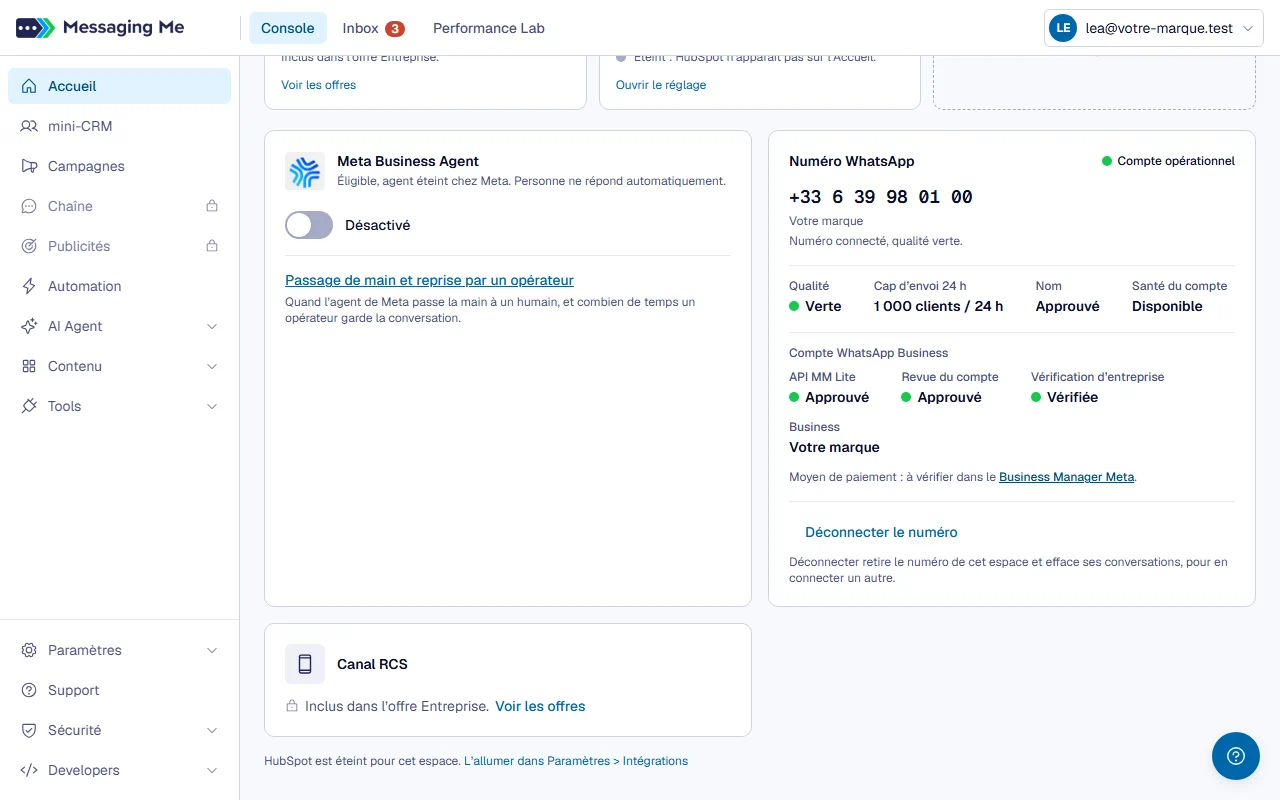The height and width of the screenshot is (800, 1280).
Task: Click the phone number +33 6 39 98 01 00
Action: (881, 197)
